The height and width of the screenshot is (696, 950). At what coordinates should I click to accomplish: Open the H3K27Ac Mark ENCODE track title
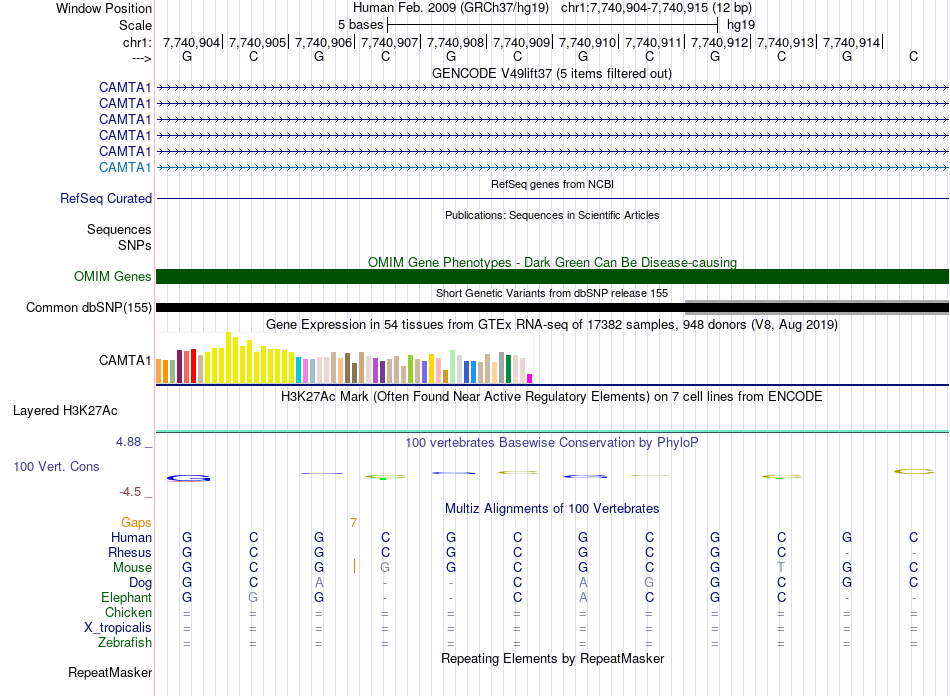tap(552, 397)
